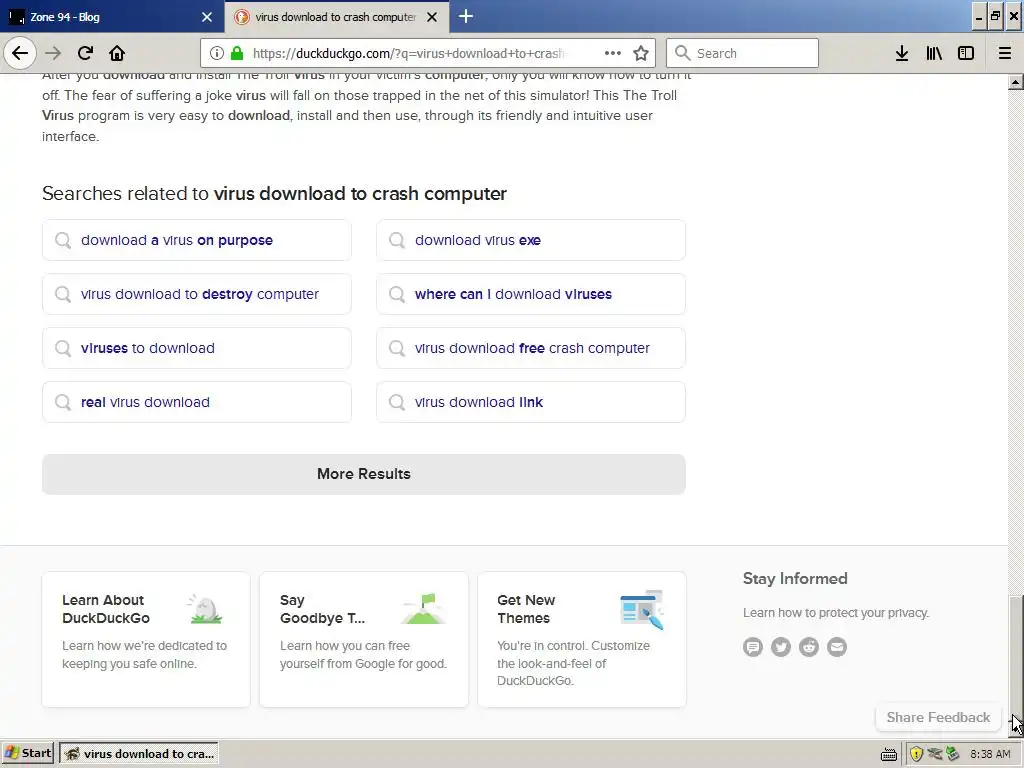Click the device/hardware tray icon

pos(952,754)
